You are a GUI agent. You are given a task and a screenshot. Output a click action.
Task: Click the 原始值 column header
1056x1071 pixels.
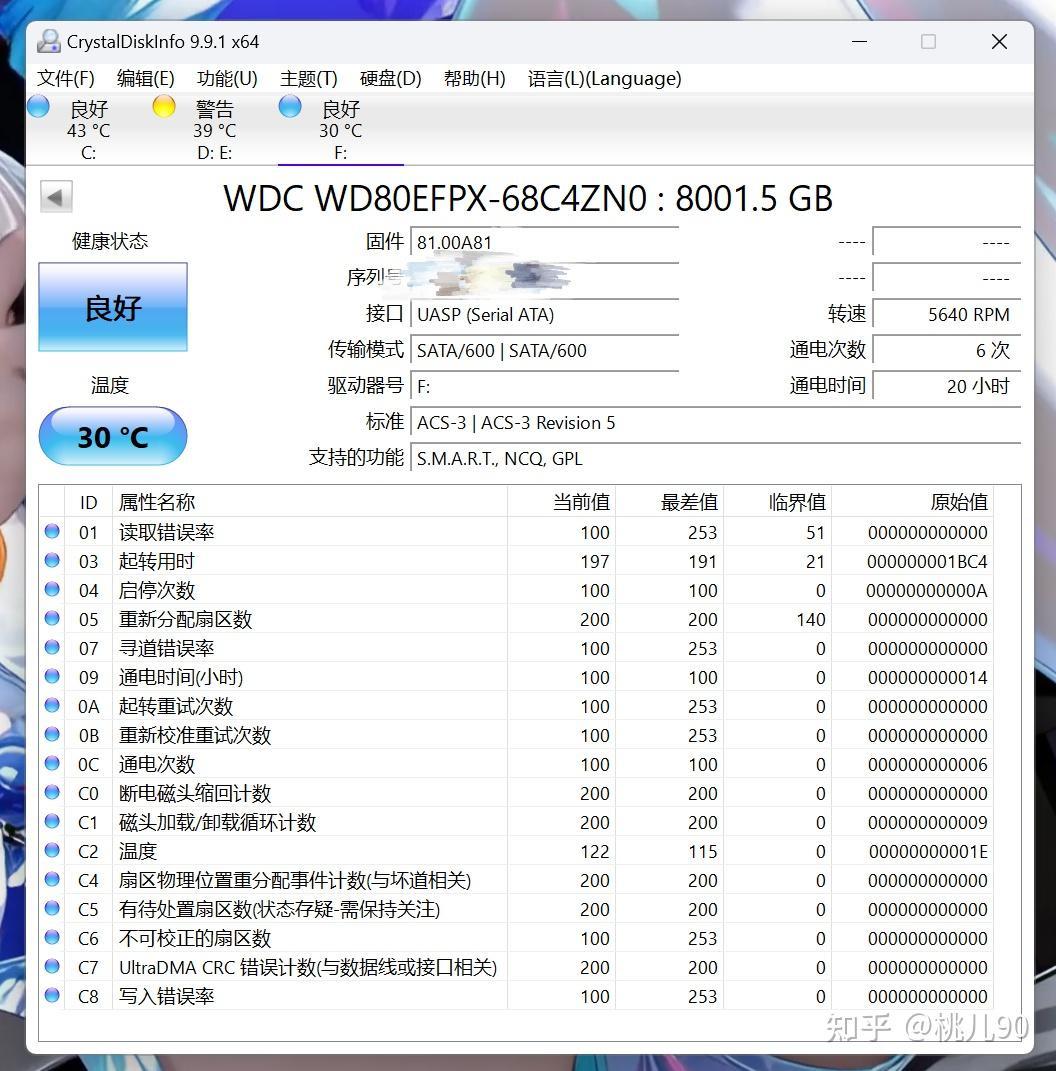pyautogui.click(x=912, y=502)
